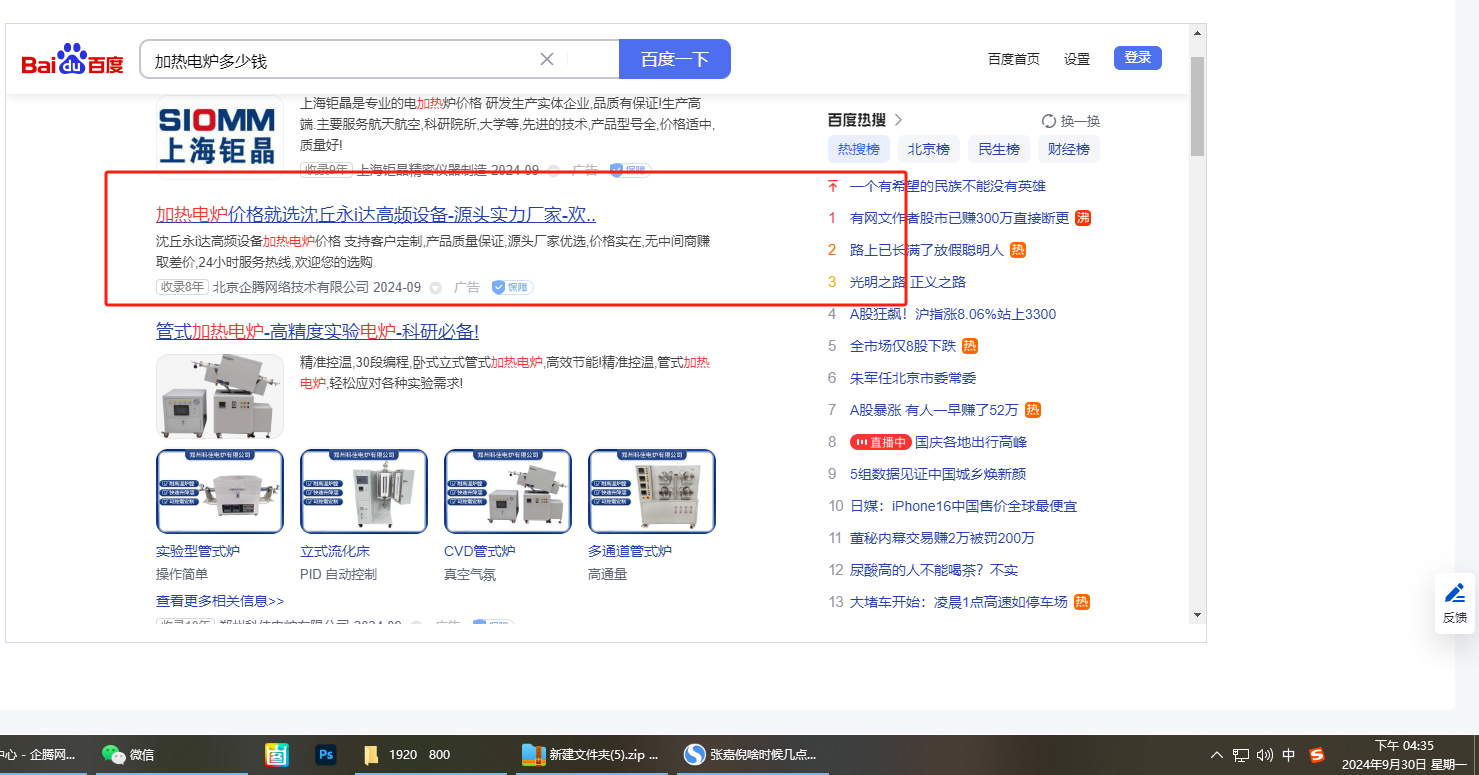Clear the search box with X icon
The width and height of the screenshot is (1479, 775).
[x=547, y=59]
